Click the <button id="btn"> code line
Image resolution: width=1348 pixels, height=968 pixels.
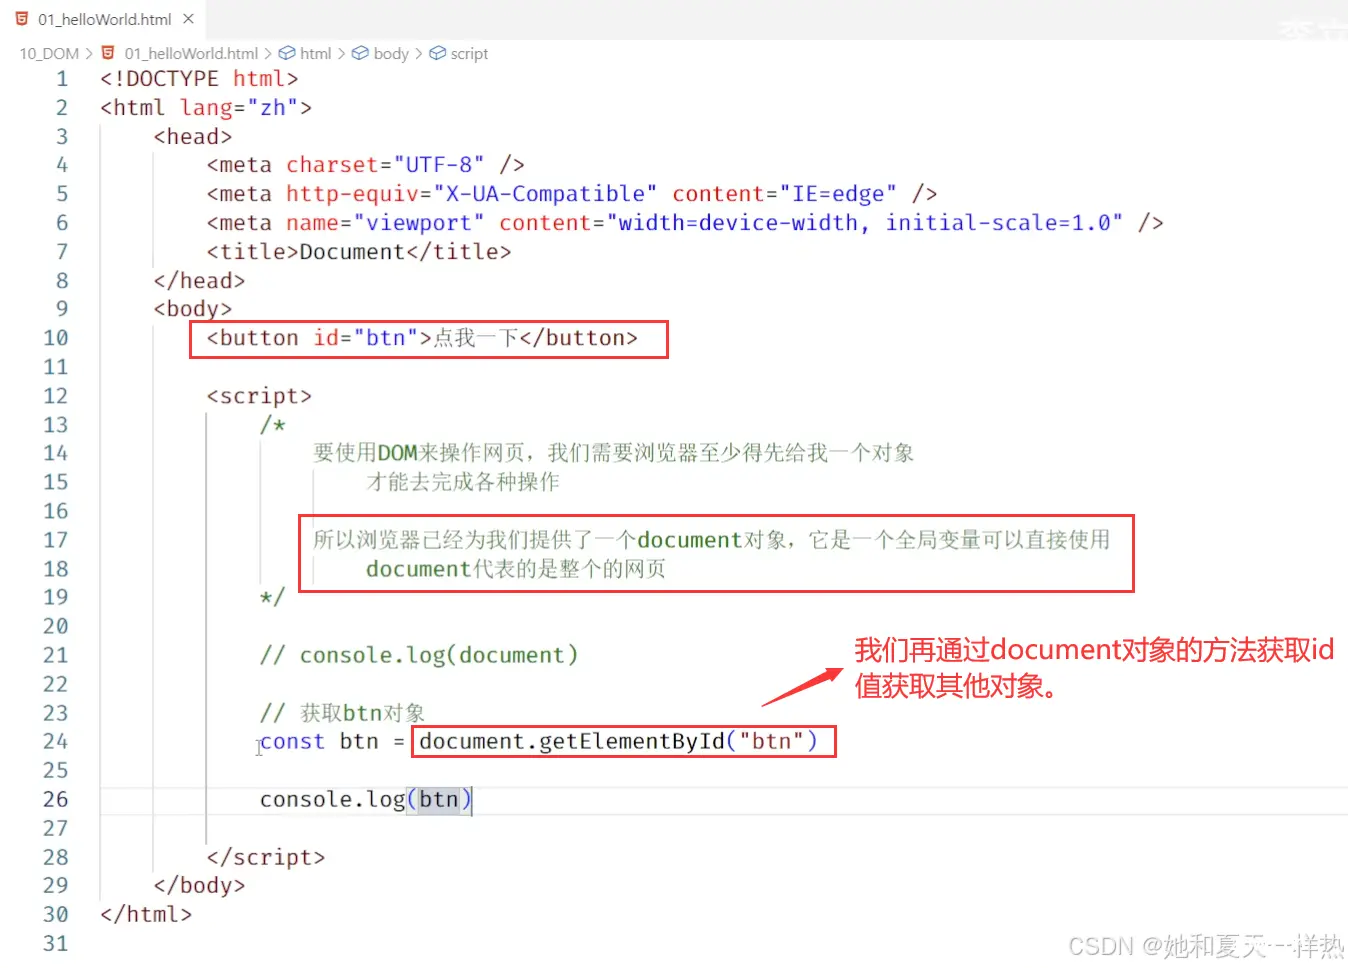(x=422, y=338)
